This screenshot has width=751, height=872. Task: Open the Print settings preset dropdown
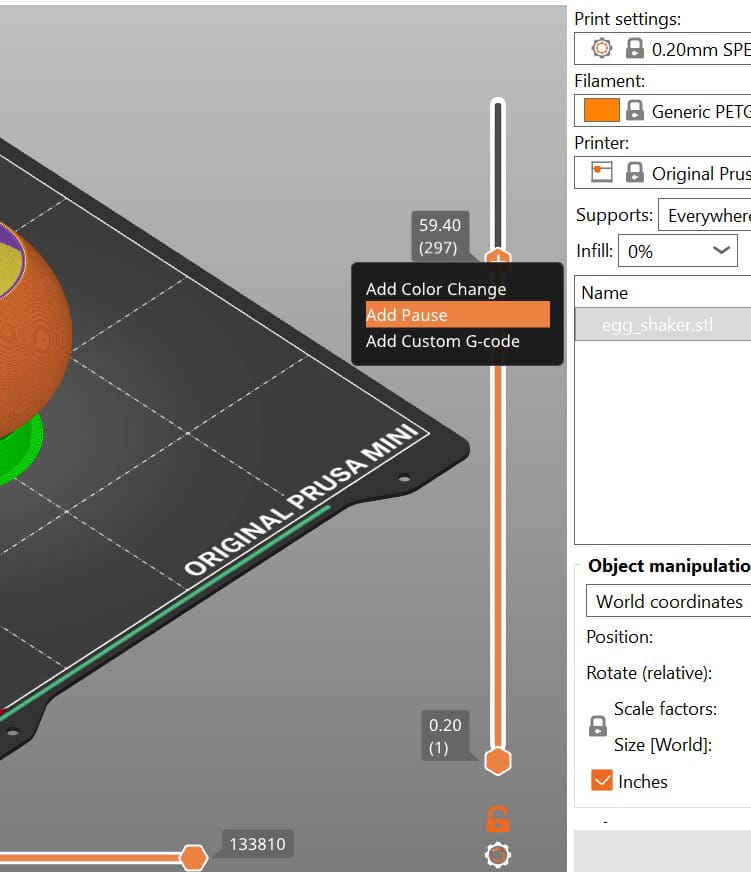click(663, 48)
